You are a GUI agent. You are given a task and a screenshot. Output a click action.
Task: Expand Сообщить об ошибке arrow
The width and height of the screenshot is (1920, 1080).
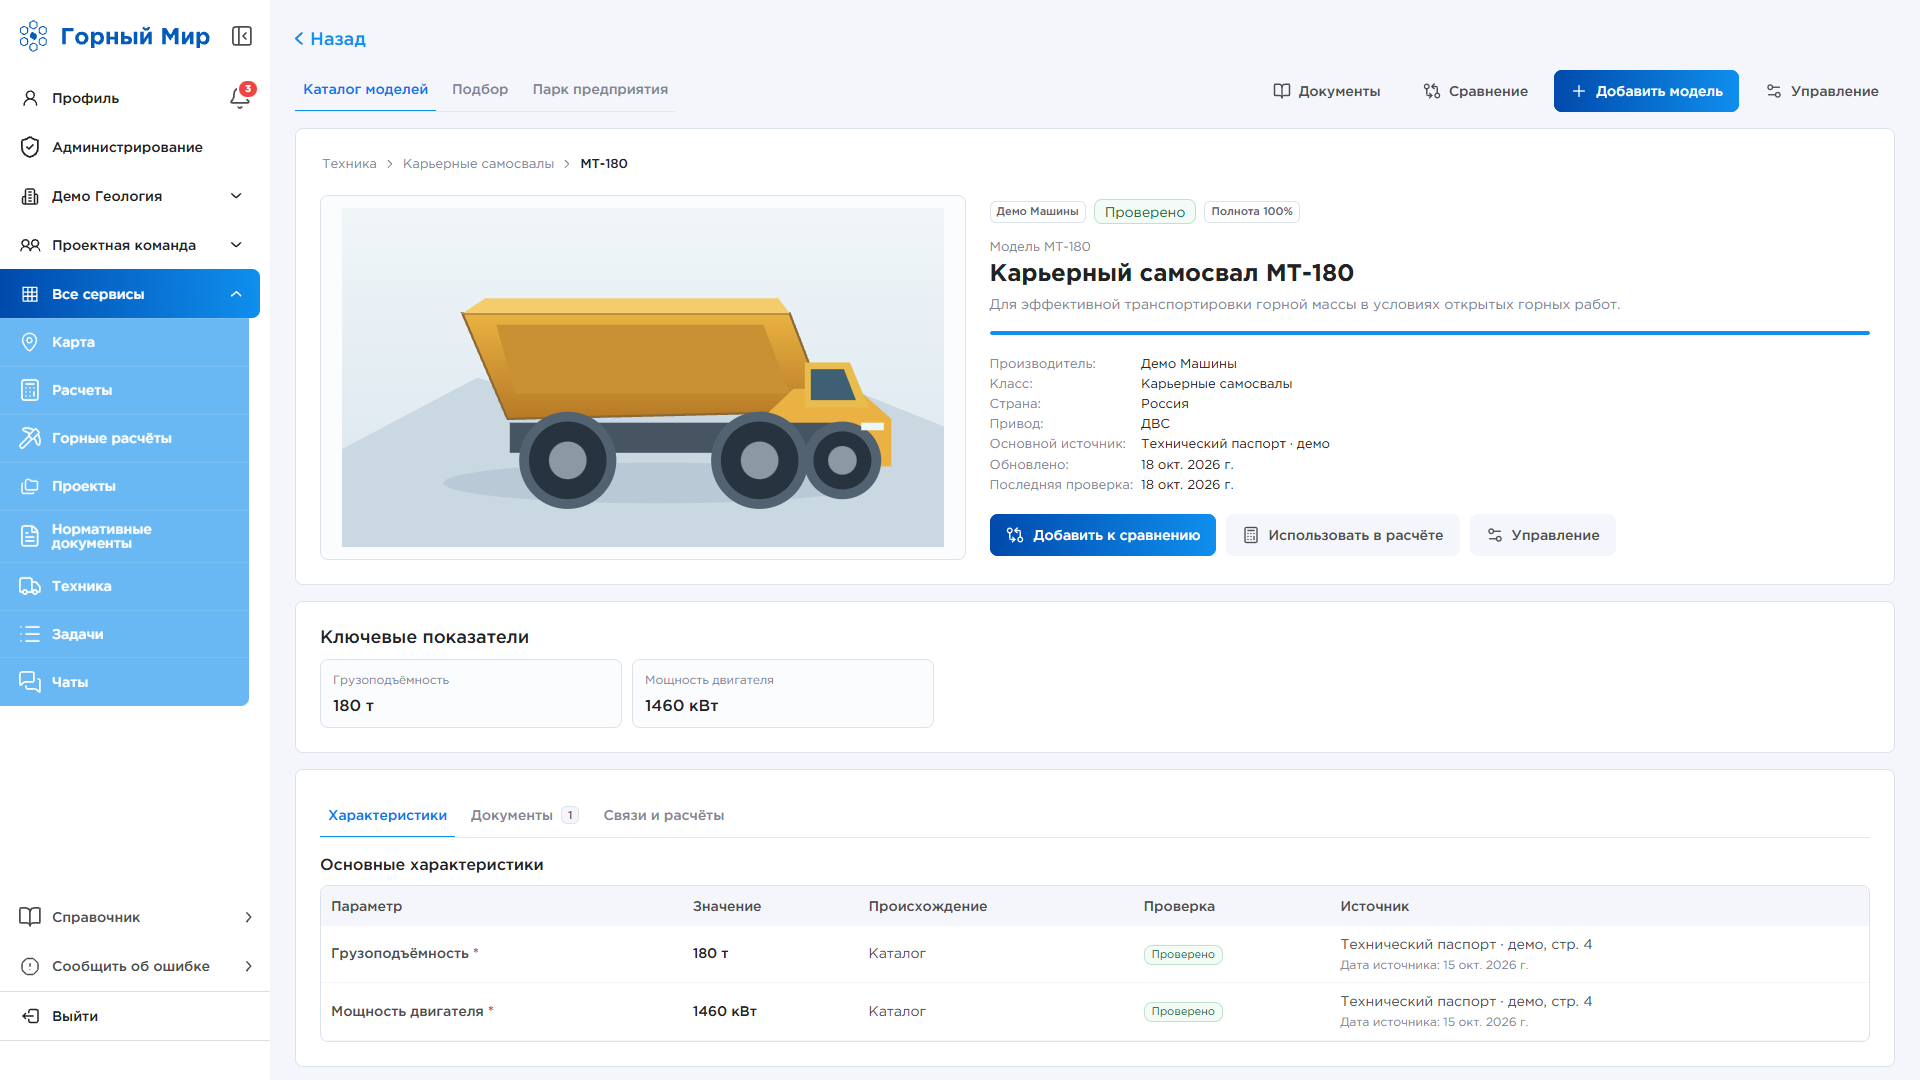tap(248, 966)
